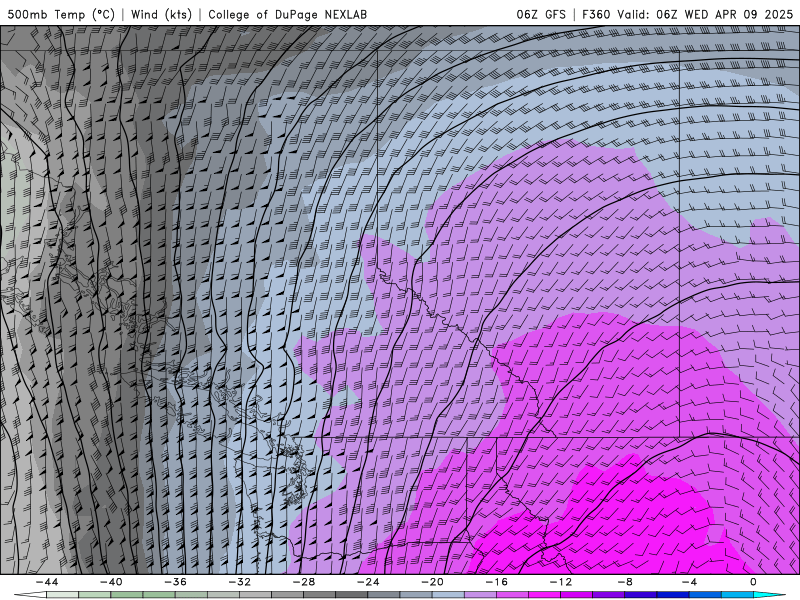Viewport: 800px width, 600px height.
Task: Click the -24 legend value
Action: [368, 582]
